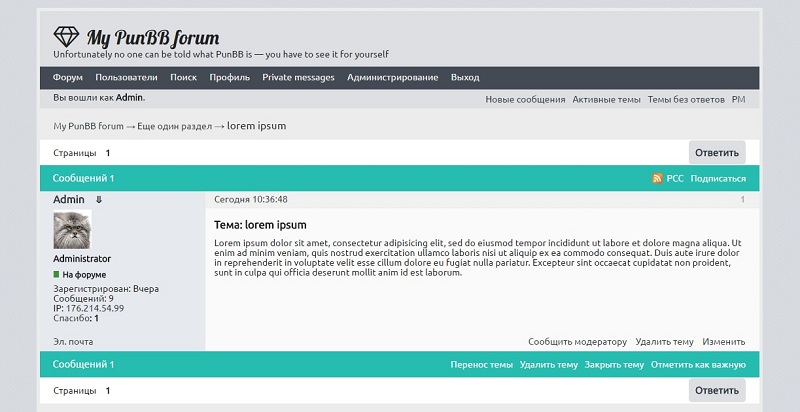Open the PM link in the top right
This screenshot has width=800, height=412.
738,100
